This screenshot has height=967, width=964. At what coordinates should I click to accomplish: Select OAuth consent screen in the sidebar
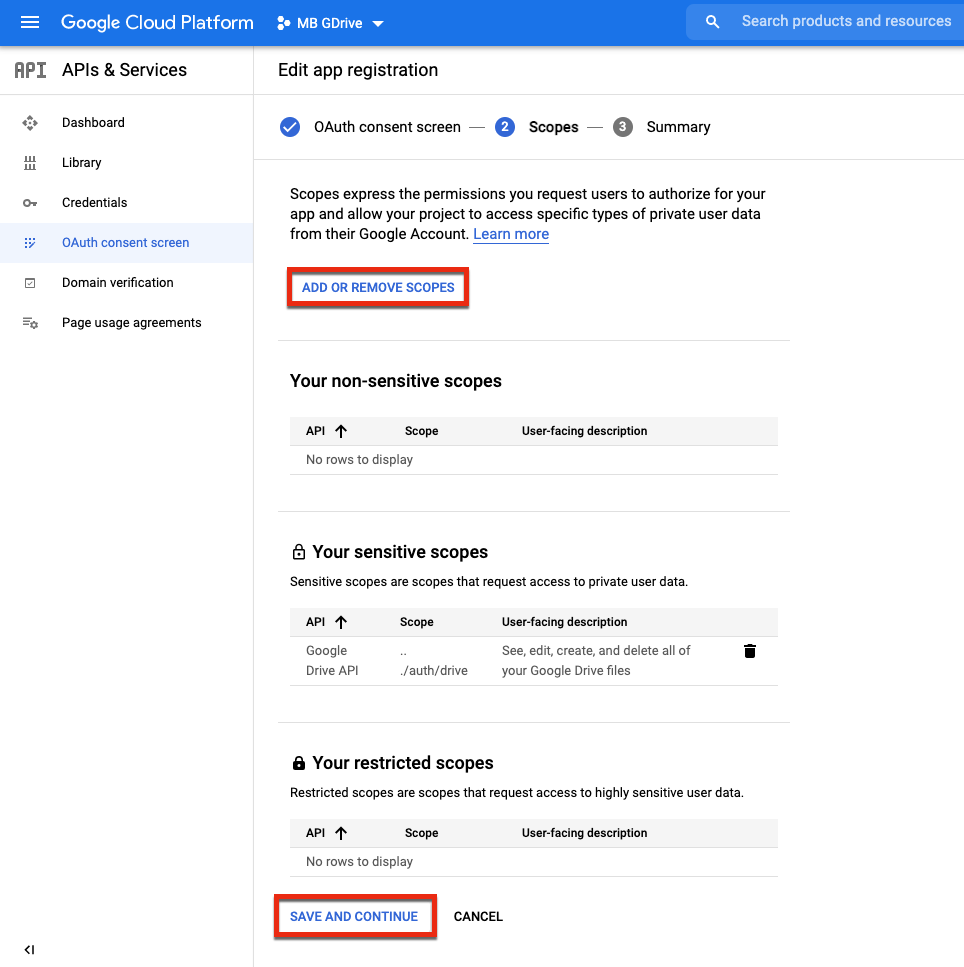click(x=125, y=243)
